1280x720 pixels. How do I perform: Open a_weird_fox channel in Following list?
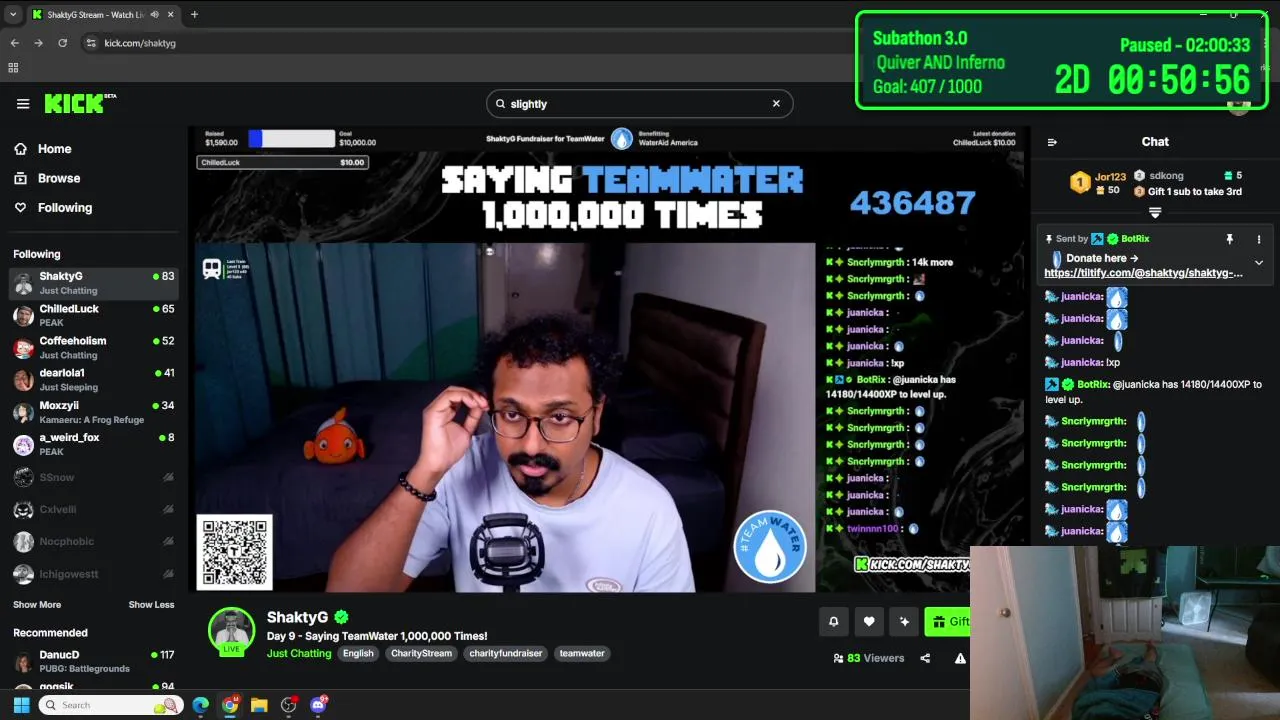point(93,444)
